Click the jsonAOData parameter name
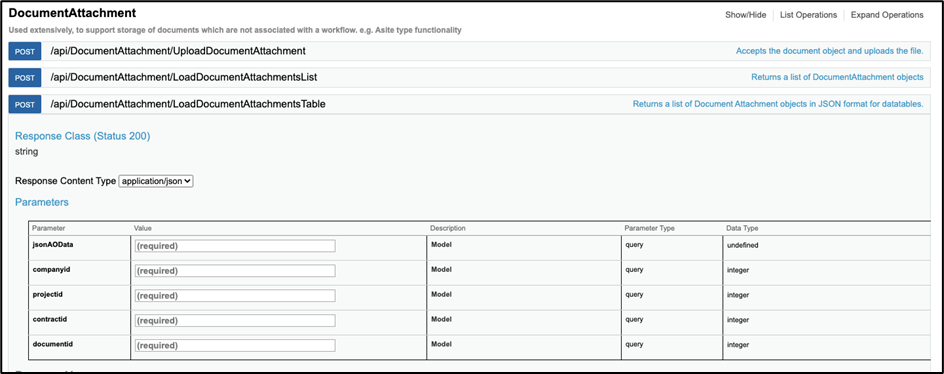Screen dimensions: 944x374 click(x=52, y=245)
